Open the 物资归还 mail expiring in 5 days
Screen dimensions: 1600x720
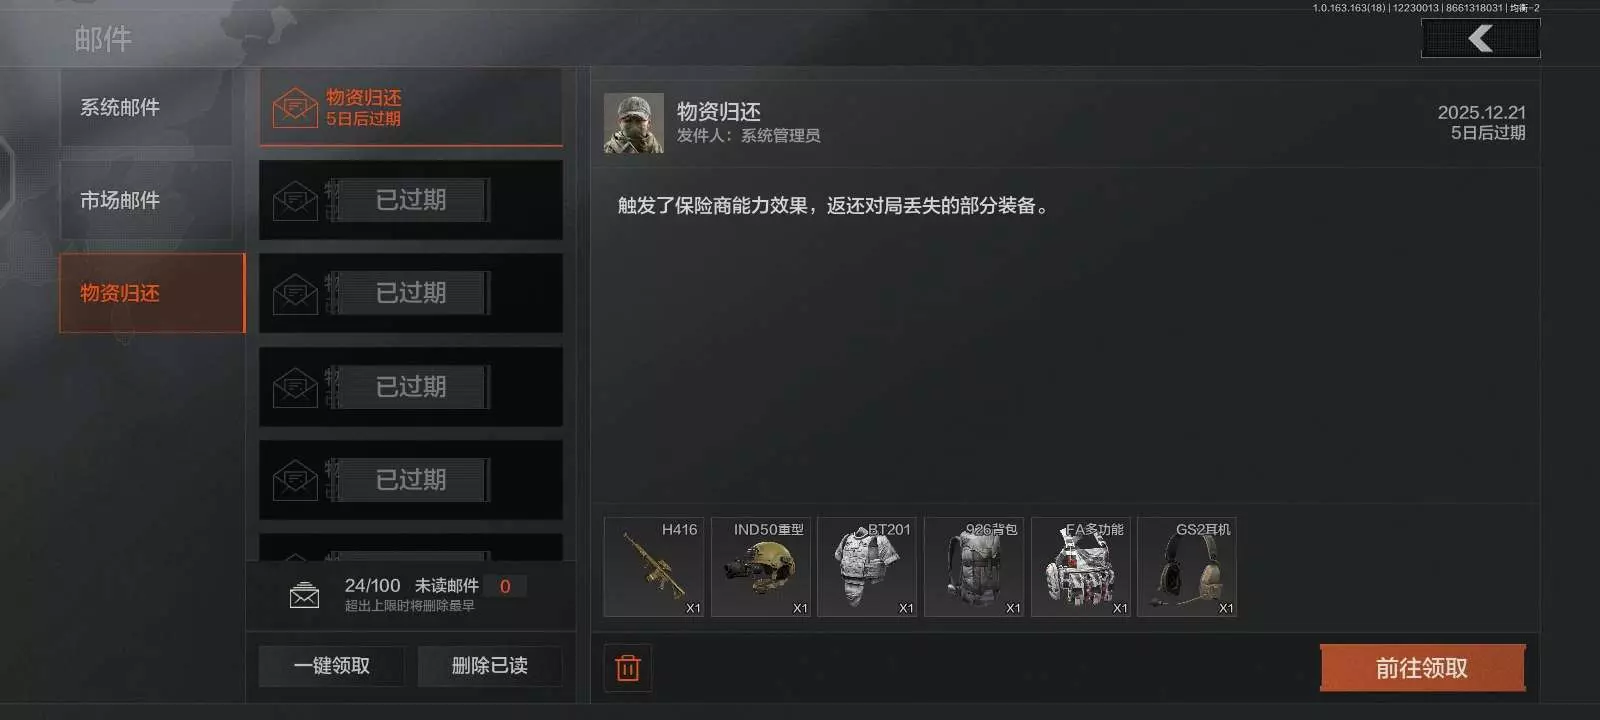point(411,107)
